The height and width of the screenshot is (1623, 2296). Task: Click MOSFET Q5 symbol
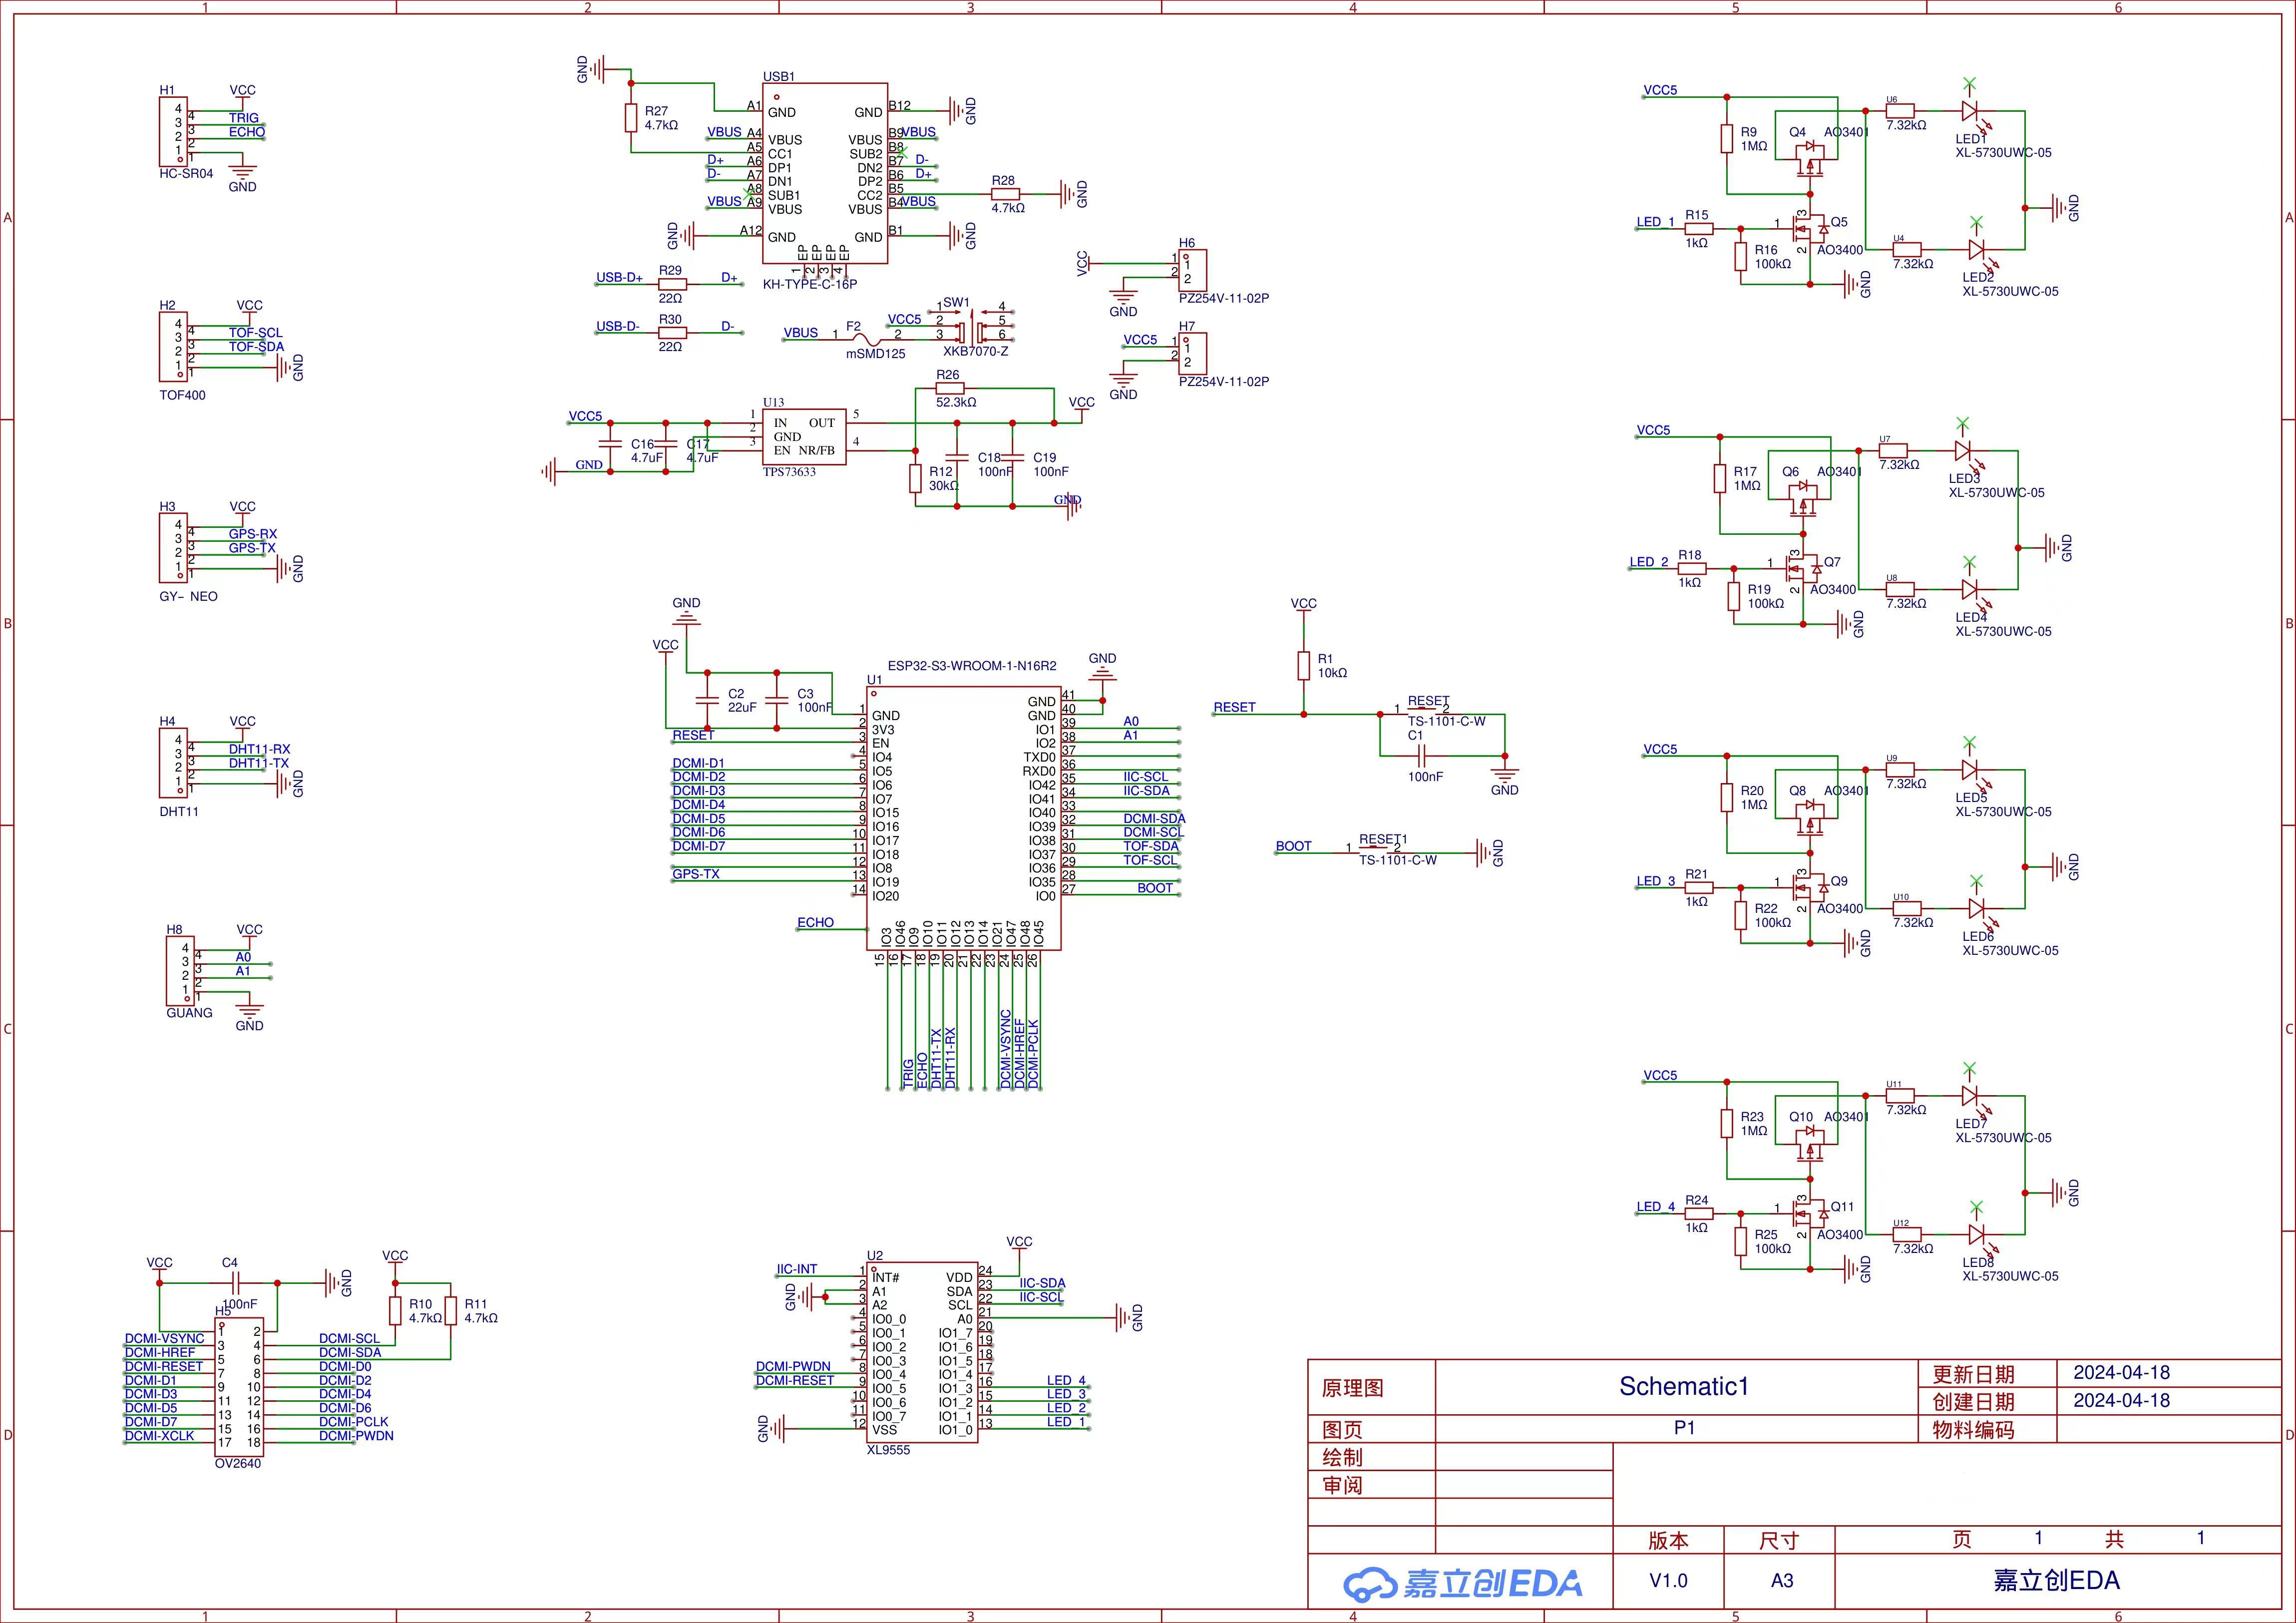(x=1810, y=228)
